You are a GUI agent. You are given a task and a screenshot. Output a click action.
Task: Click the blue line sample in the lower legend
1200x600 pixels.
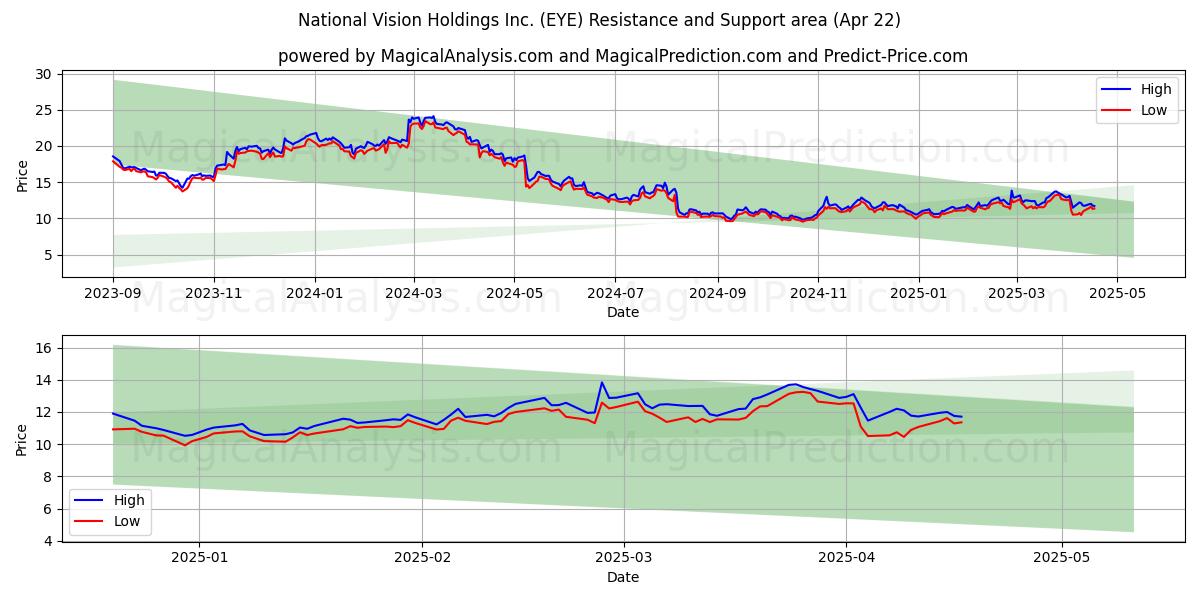pos(91,501)
